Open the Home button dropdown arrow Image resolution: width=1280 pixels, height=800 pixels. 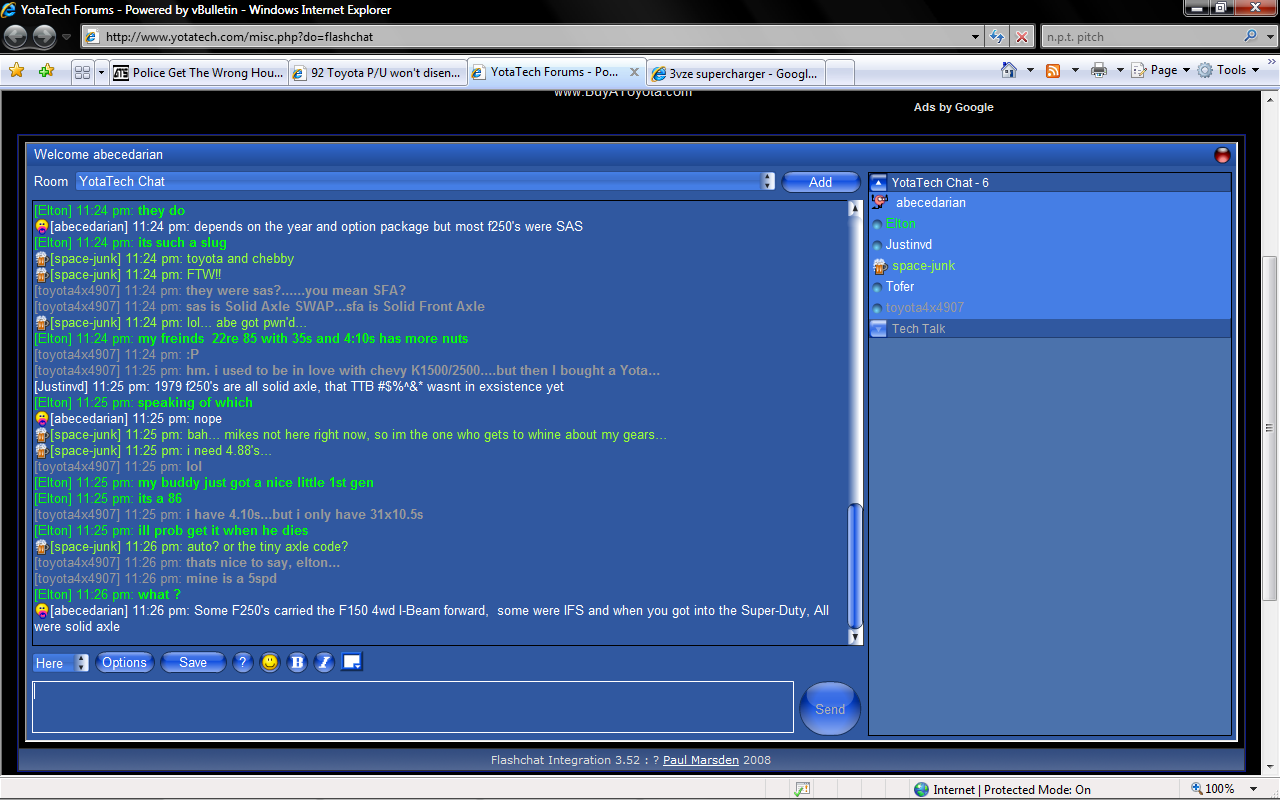click(x=1030, y=70)
